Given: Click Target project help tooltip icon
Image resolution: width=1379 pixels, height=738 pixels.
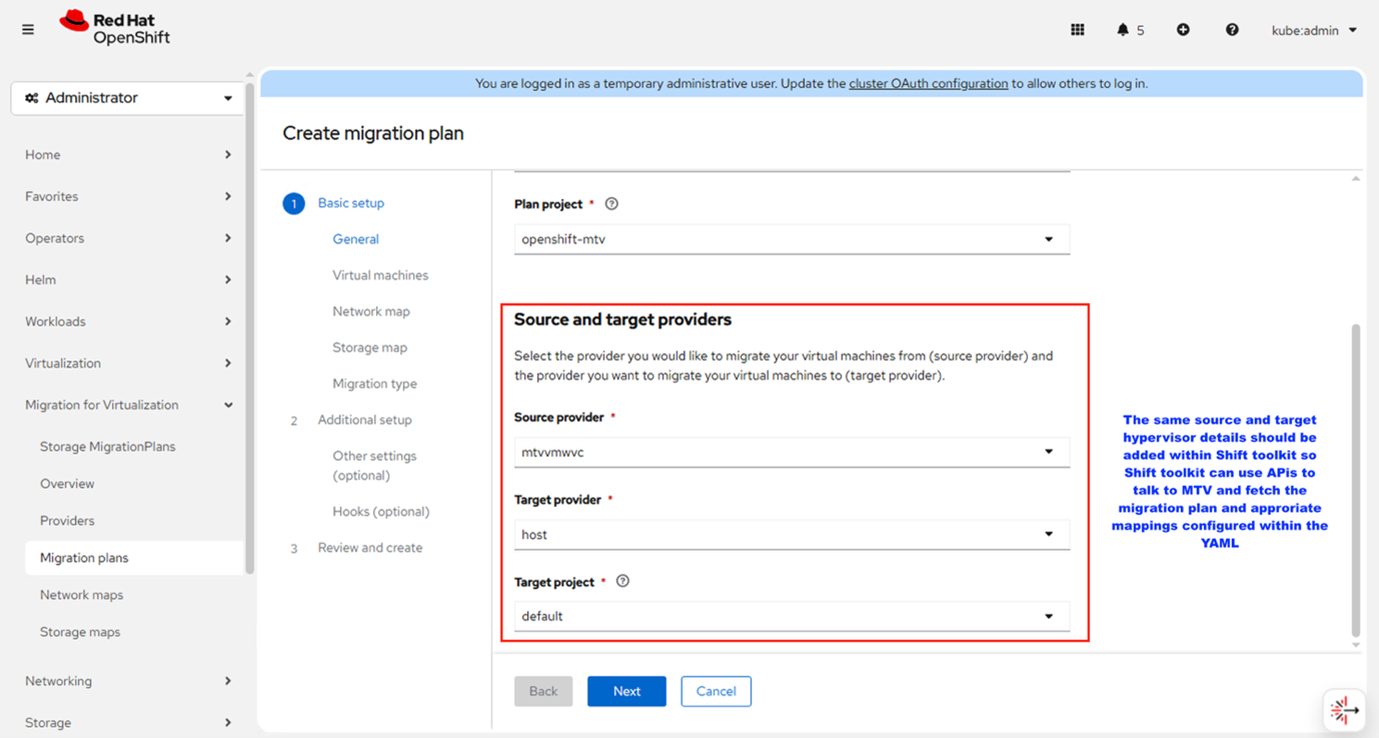Looking at the screenshot, I should coord(623,581).
